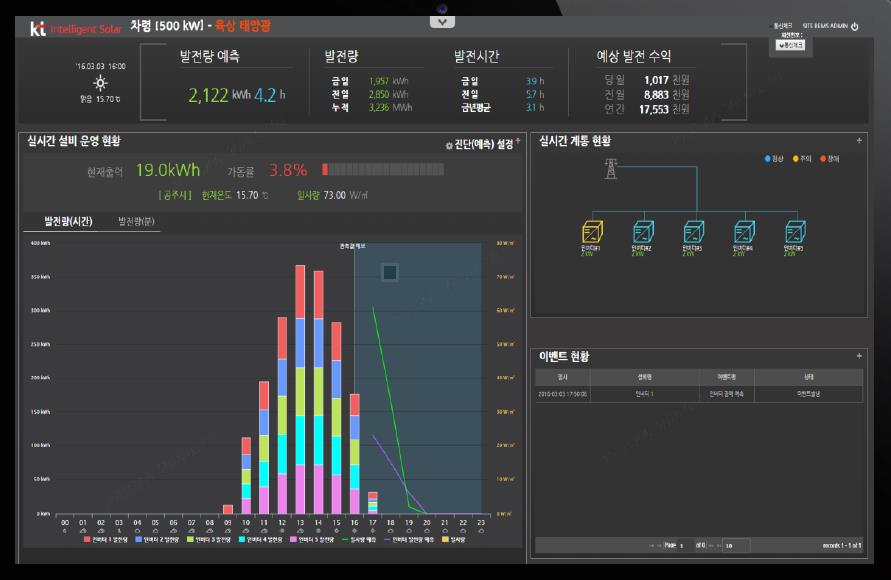
Task: Click the orange 장애 status legend dot
Action: click(823, 158)
